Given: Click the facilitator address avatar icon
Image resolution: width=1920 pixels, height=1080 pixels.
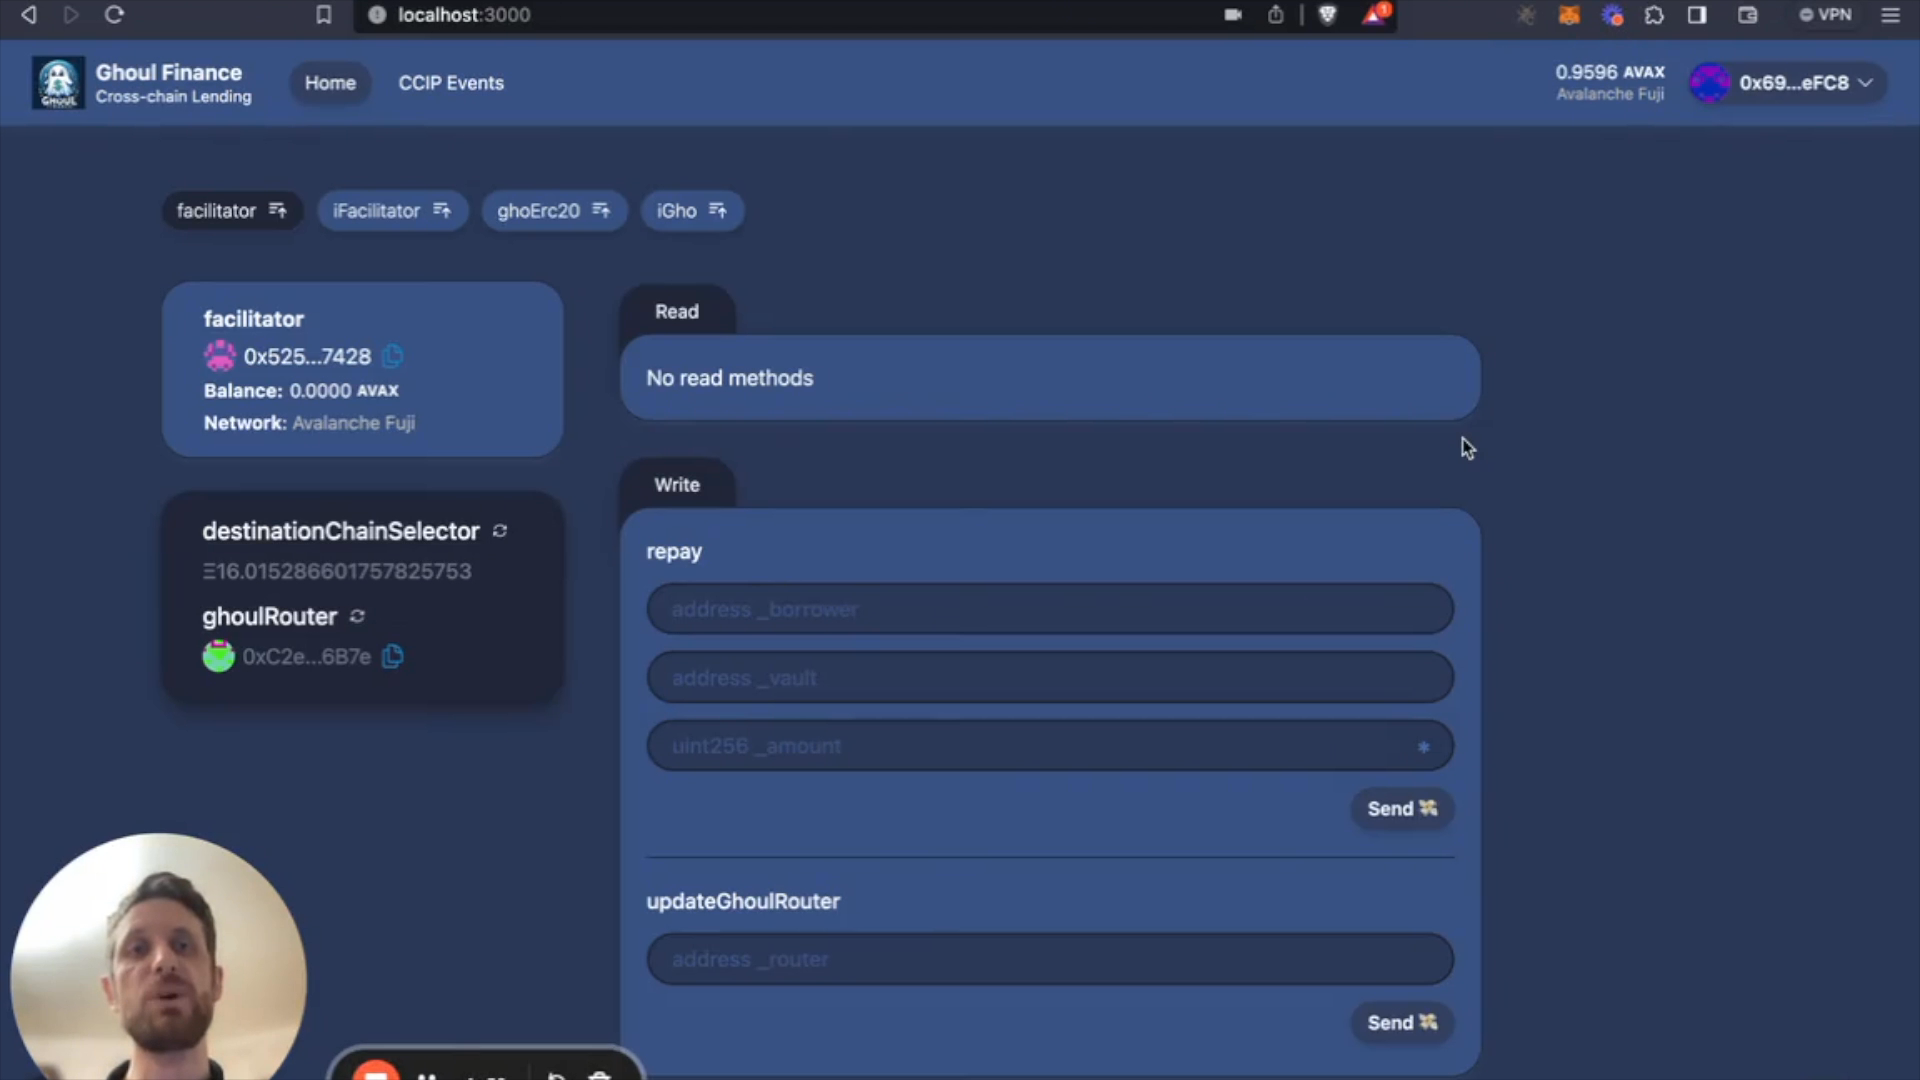Looking at the screenshot, I should pos(220,356).
